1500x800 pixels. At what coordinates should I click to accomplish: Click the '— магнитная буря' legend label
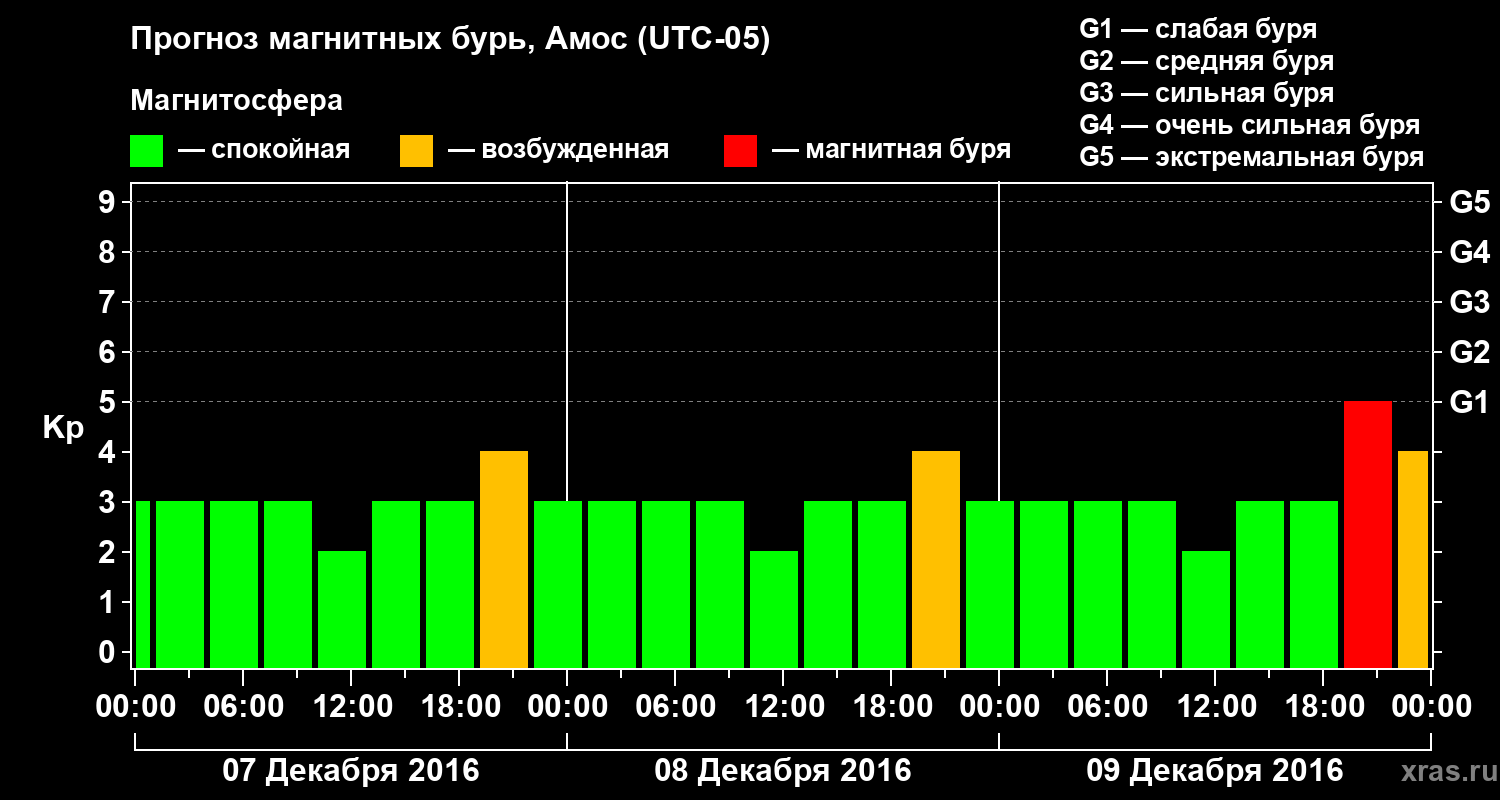892,151
